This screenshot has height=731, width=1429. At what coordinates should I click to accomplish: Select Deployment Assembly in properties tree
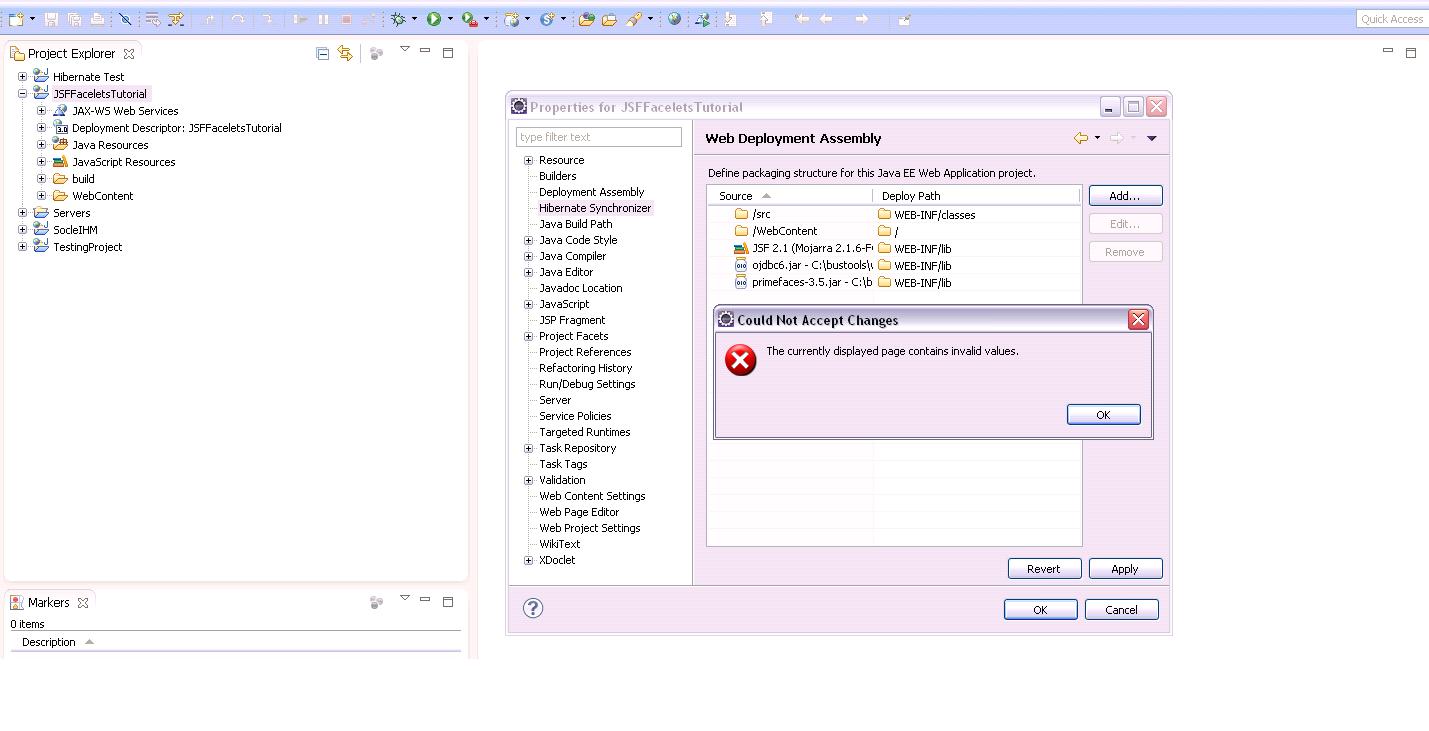coord(591,192)
